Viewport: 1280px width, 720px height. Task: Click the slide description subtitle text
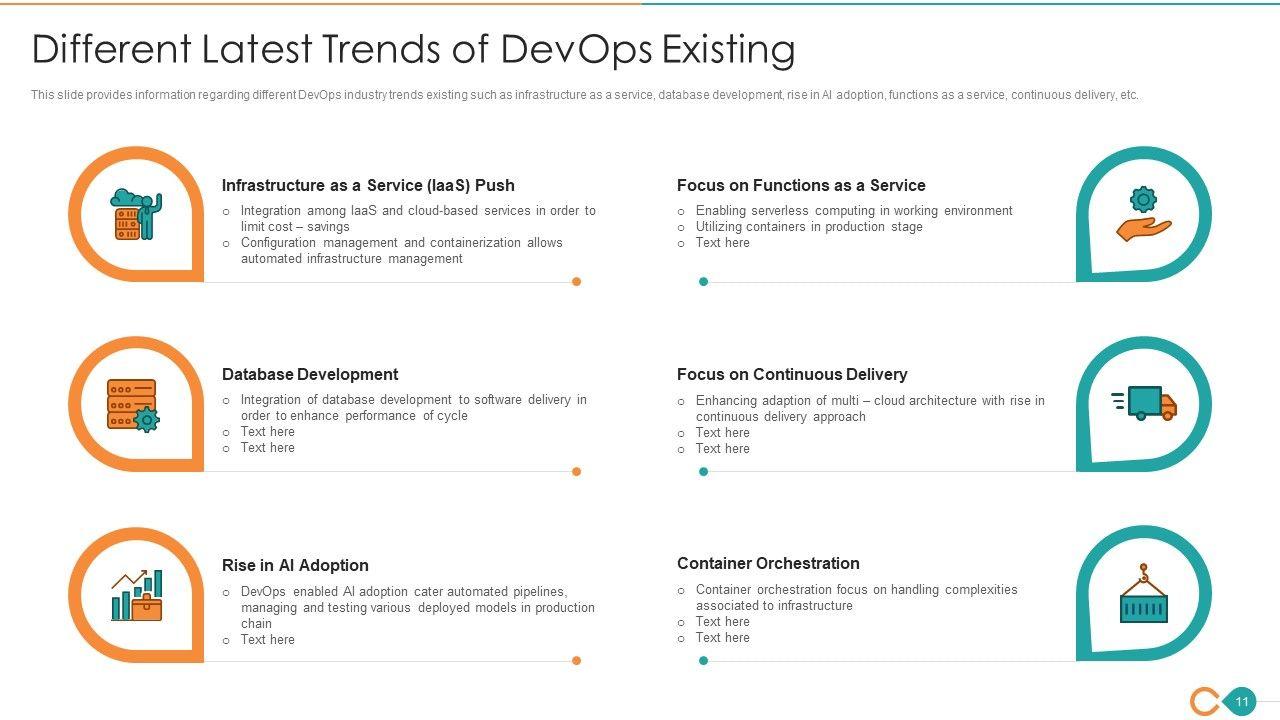585,95
